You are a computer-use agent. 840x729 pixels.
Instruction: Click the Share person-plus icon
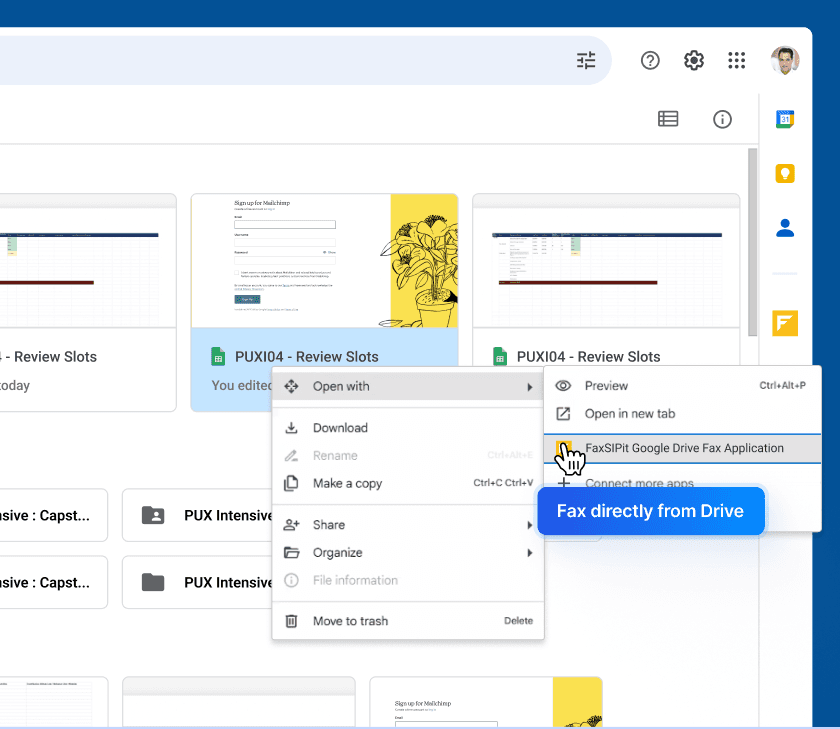[291, 524]
